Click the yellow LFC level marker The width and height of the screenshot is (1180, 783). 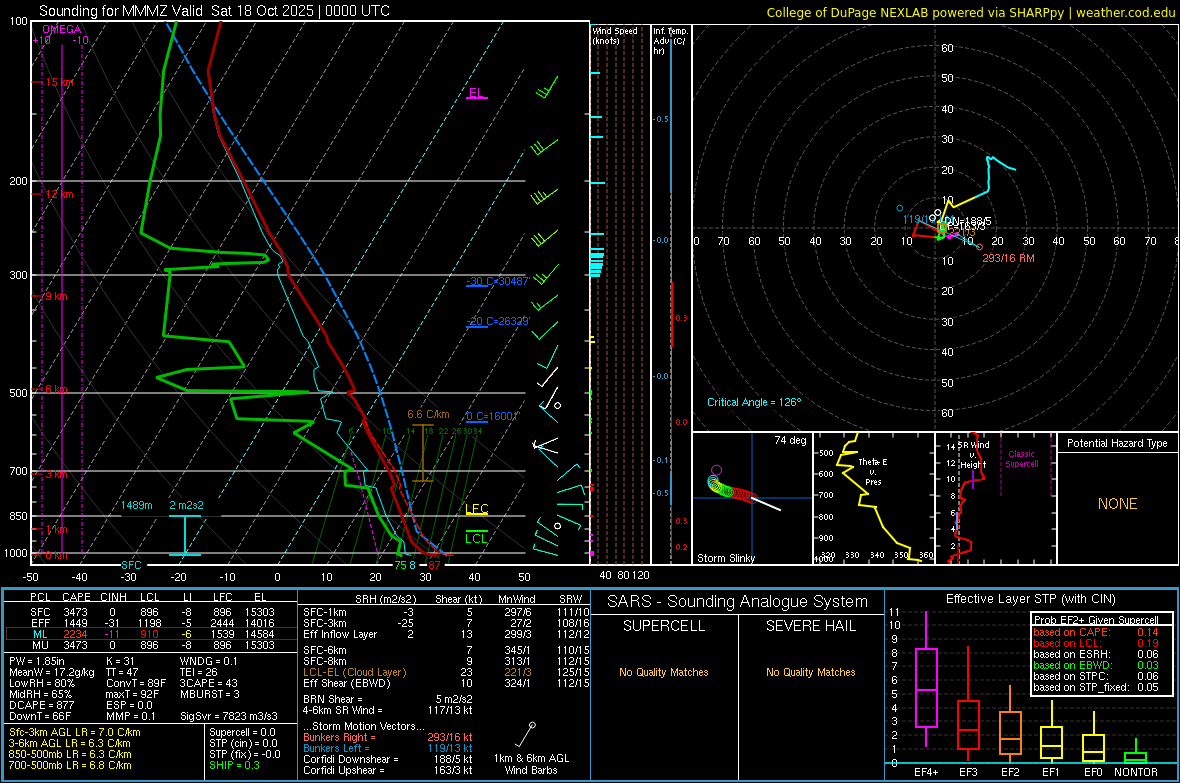point(476,510)
